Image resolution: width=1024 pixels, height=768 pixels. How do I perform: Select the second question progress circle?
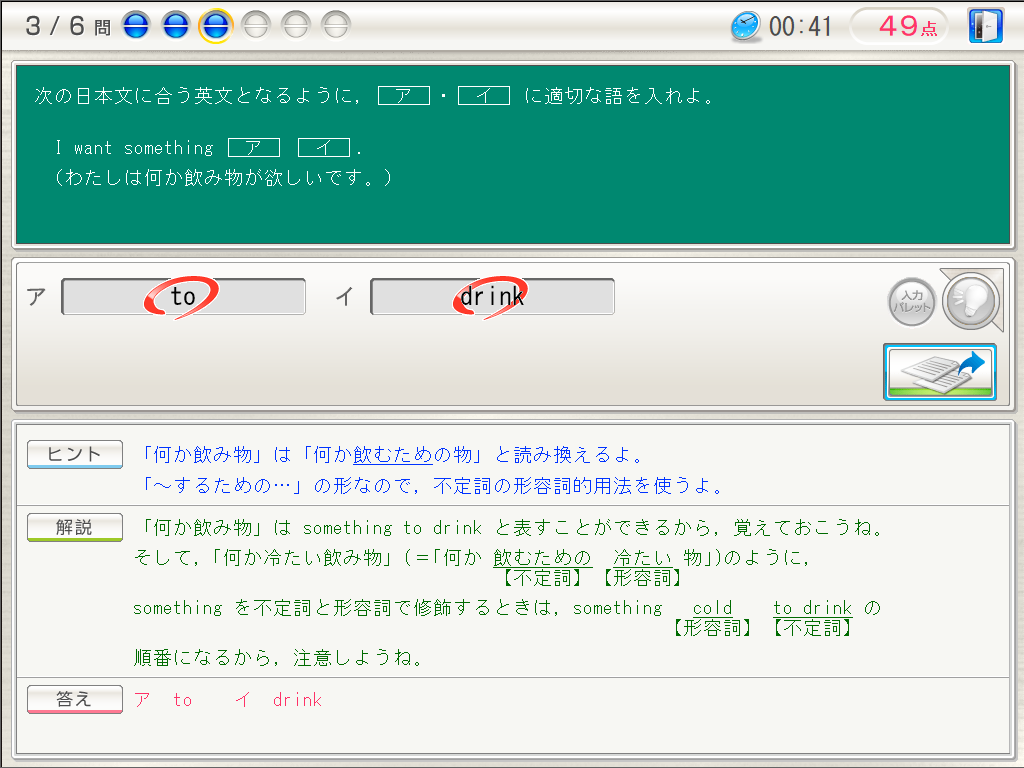coord(176,26)
